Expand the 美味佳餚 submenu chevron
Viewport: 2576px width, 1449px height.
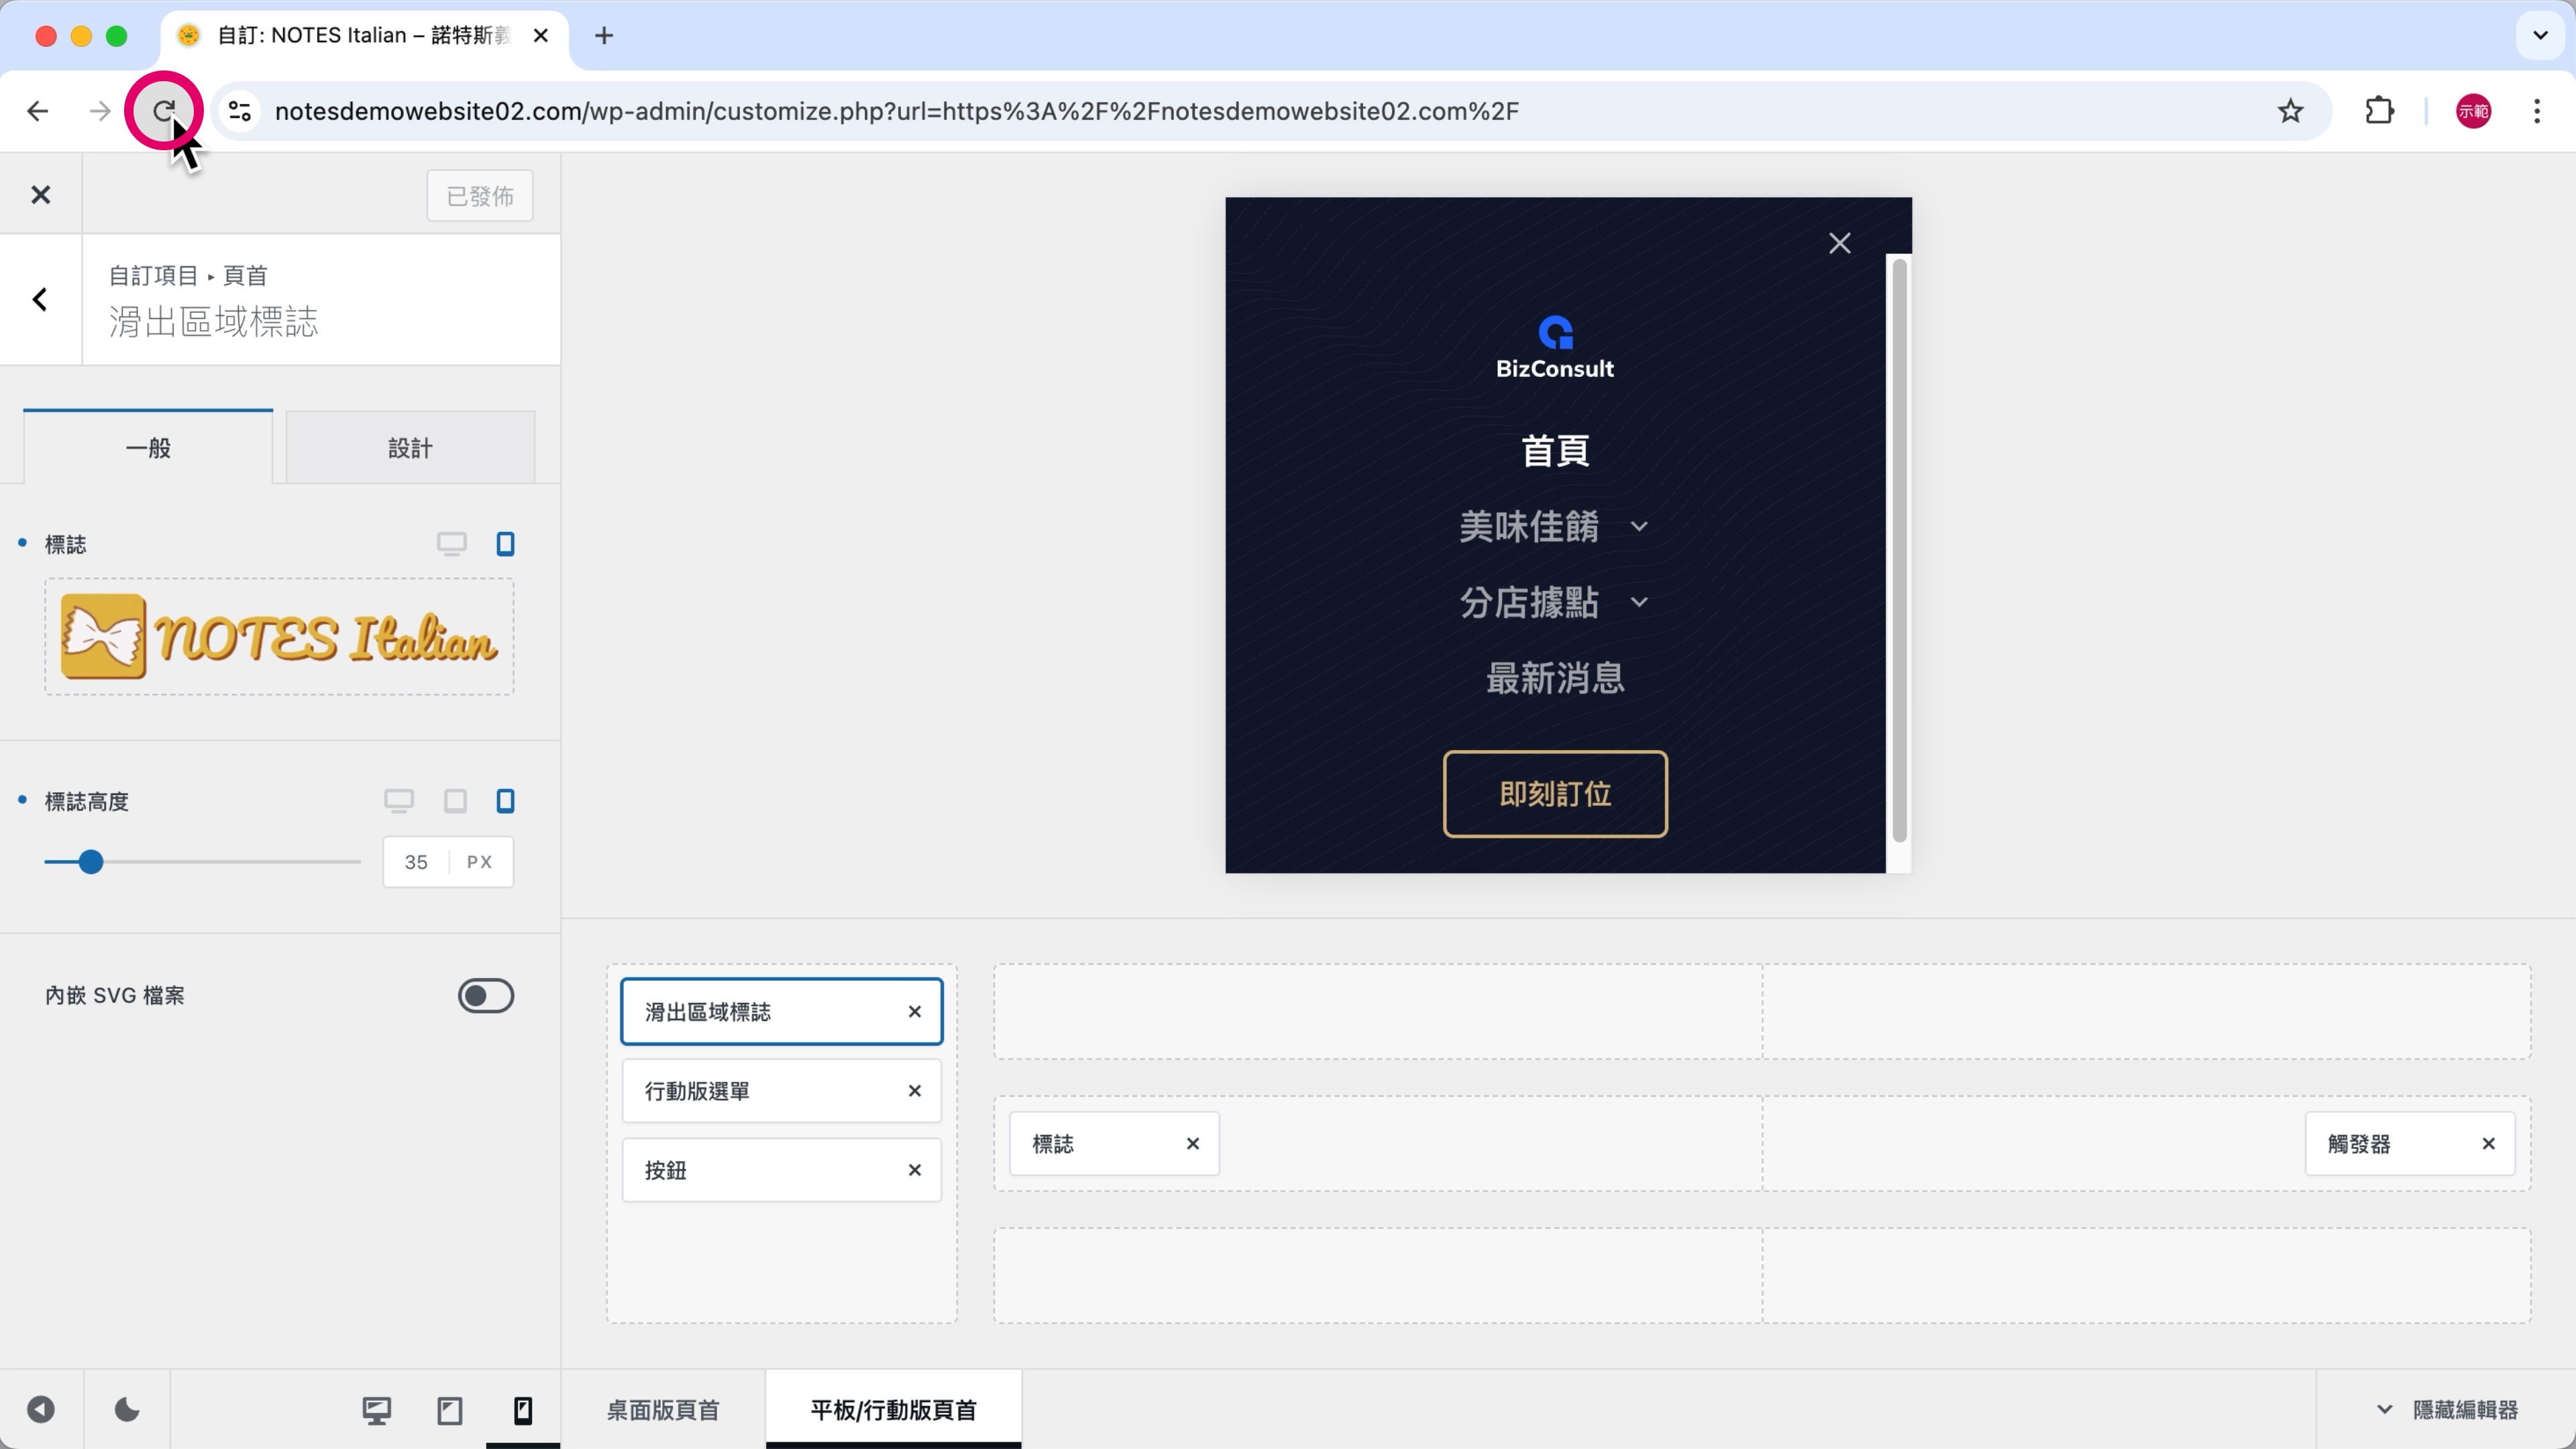pos(1639,527)
